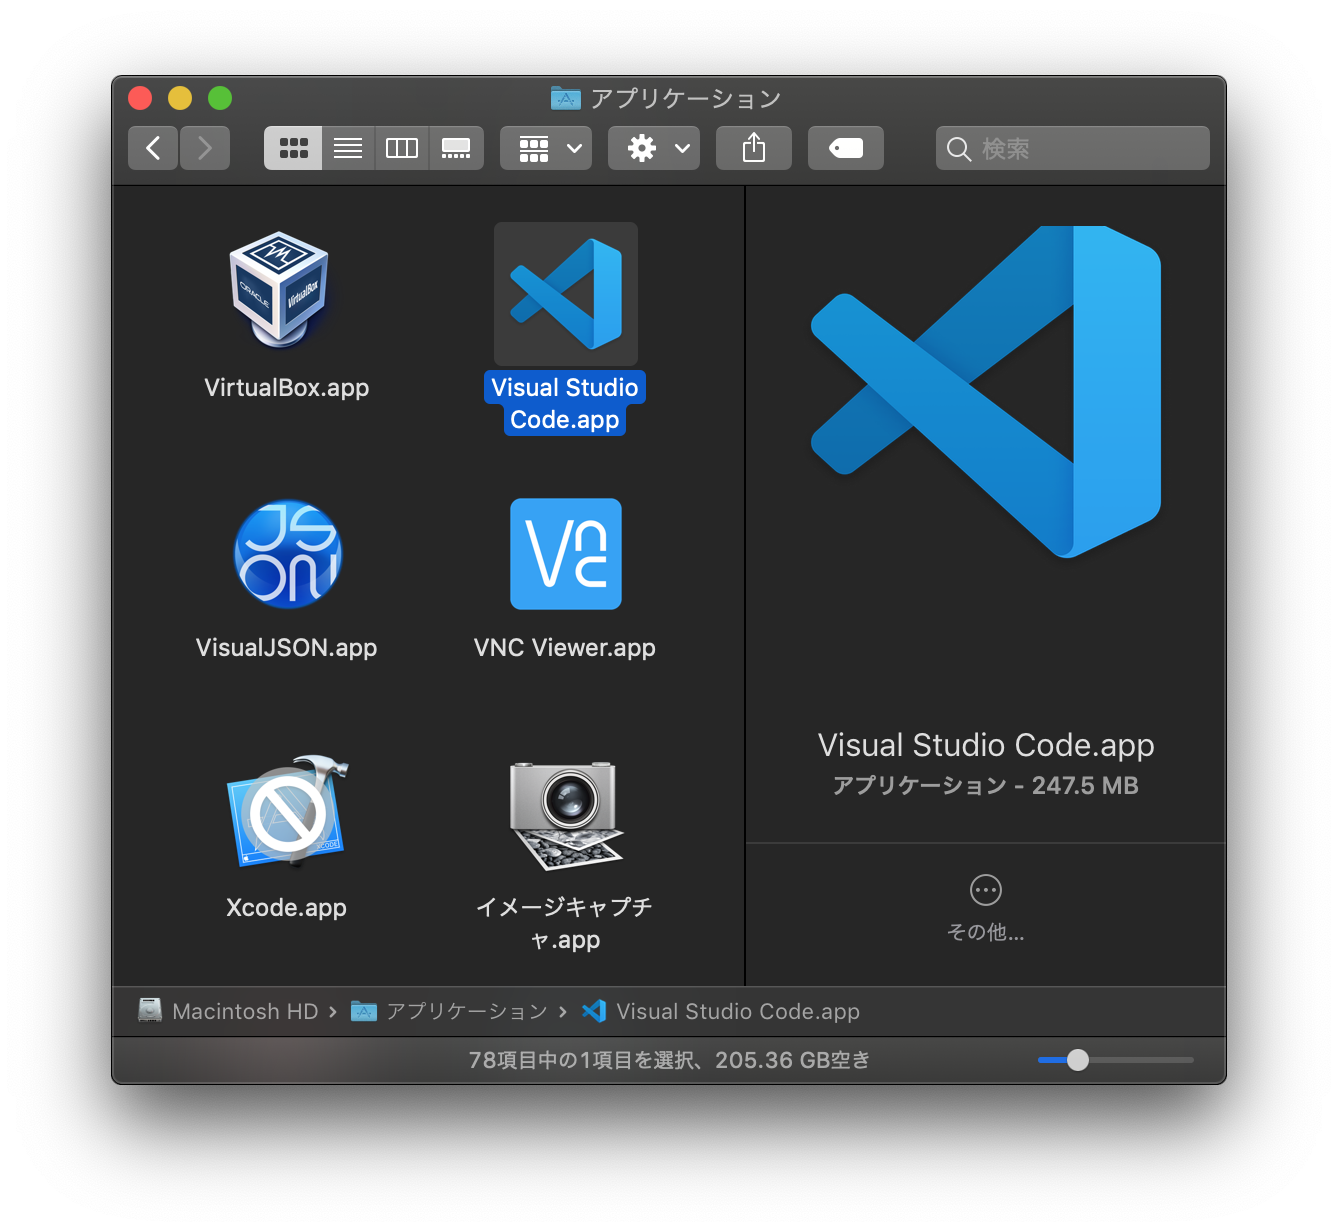The width and height of the screenshot is (1338, 1232).
Task: Select the VNC Viewer.app icon
Action: [x=566, y=554]
